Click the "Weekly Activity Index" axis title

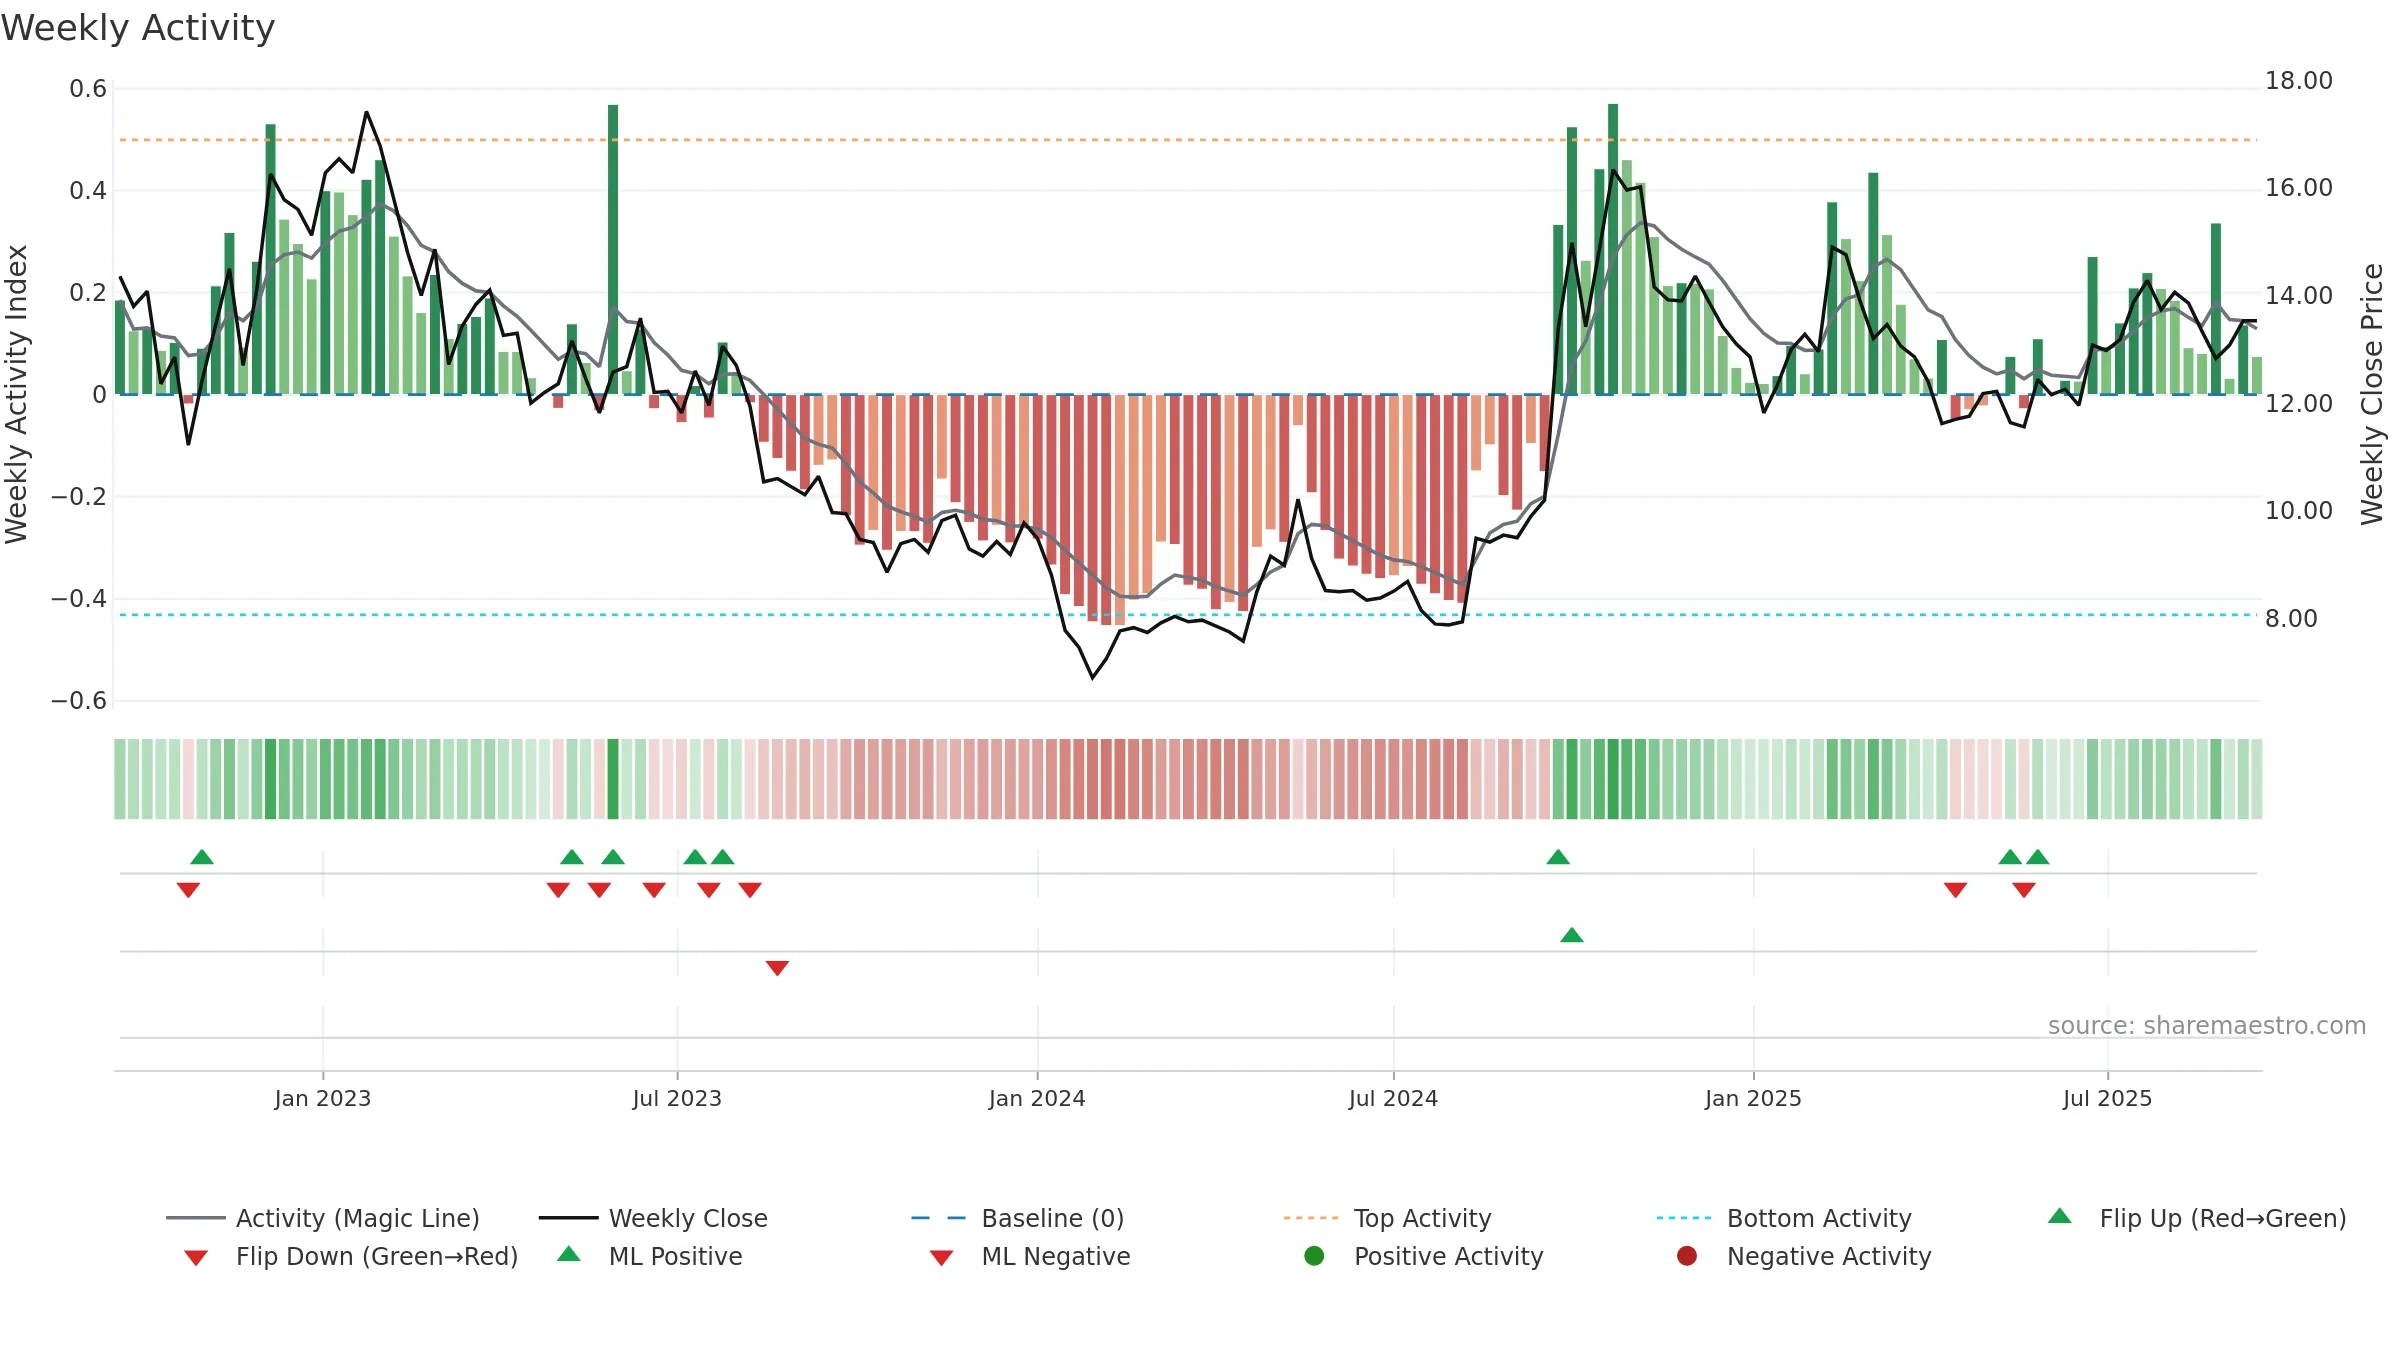point(16,394)
